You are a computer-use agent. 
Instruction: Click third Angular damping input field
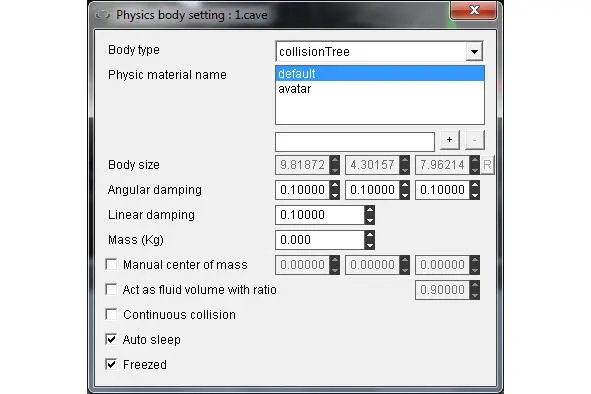click(x=442, y=190)
